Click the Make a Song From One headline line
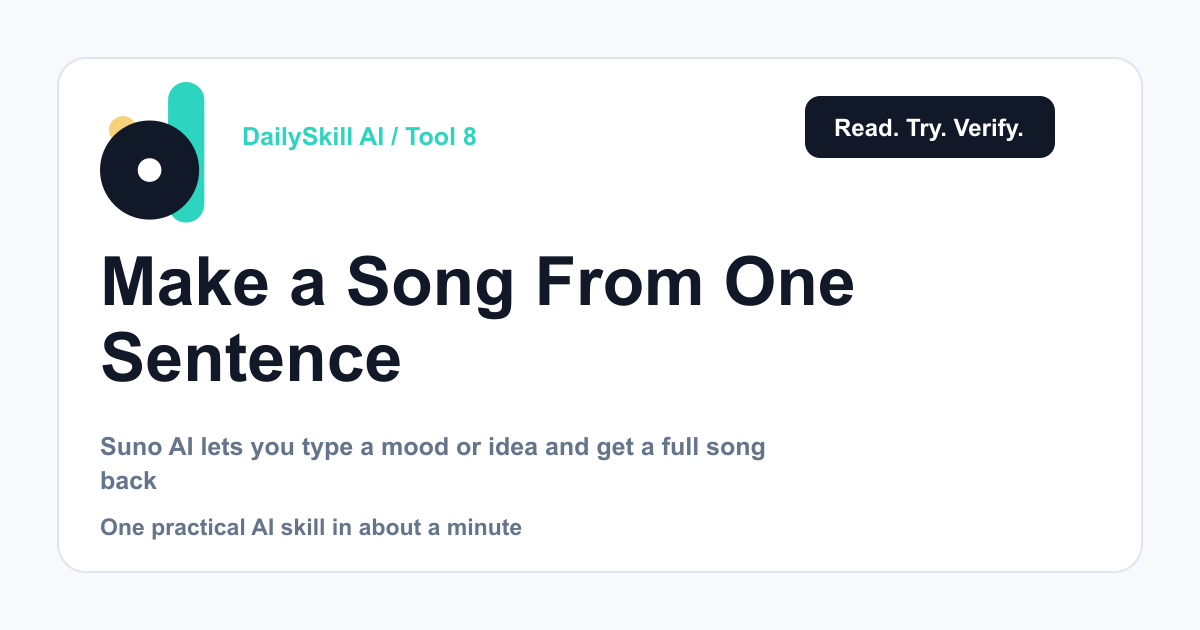The width and height of the screenshot is (1200, 630). (478, 282)
